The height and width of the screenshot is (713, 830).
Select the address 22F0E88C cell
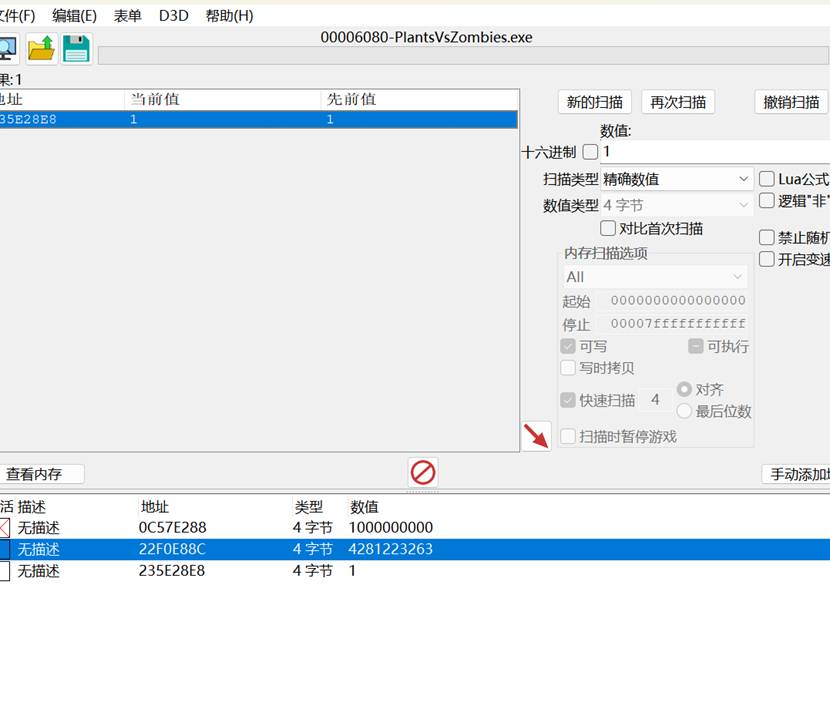point(172,549)
